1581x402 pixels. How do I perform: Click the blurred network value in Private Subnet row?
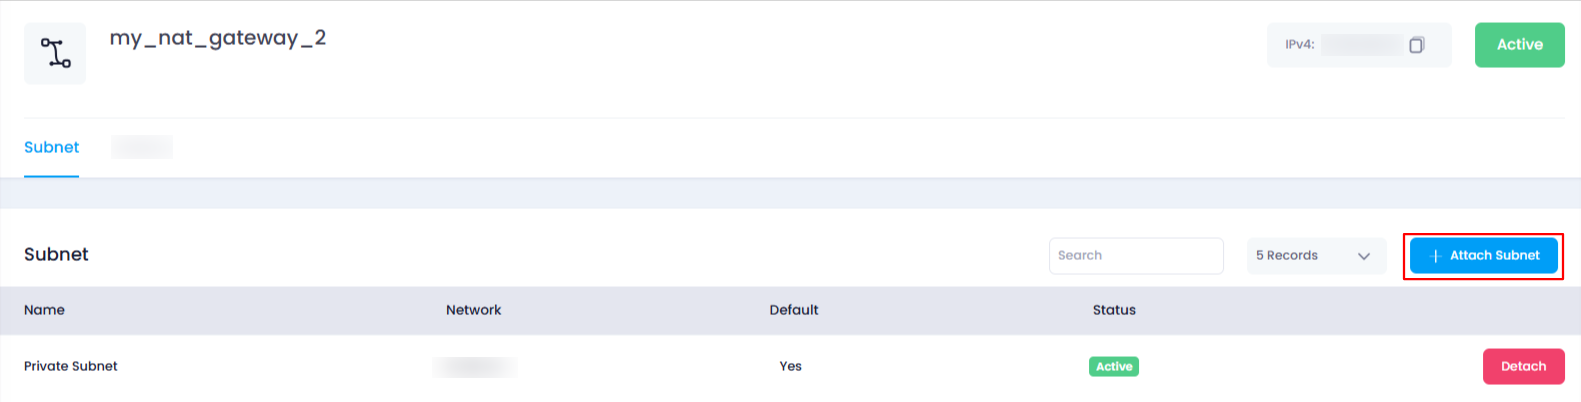pyautogui.click(x=475, y=367)
